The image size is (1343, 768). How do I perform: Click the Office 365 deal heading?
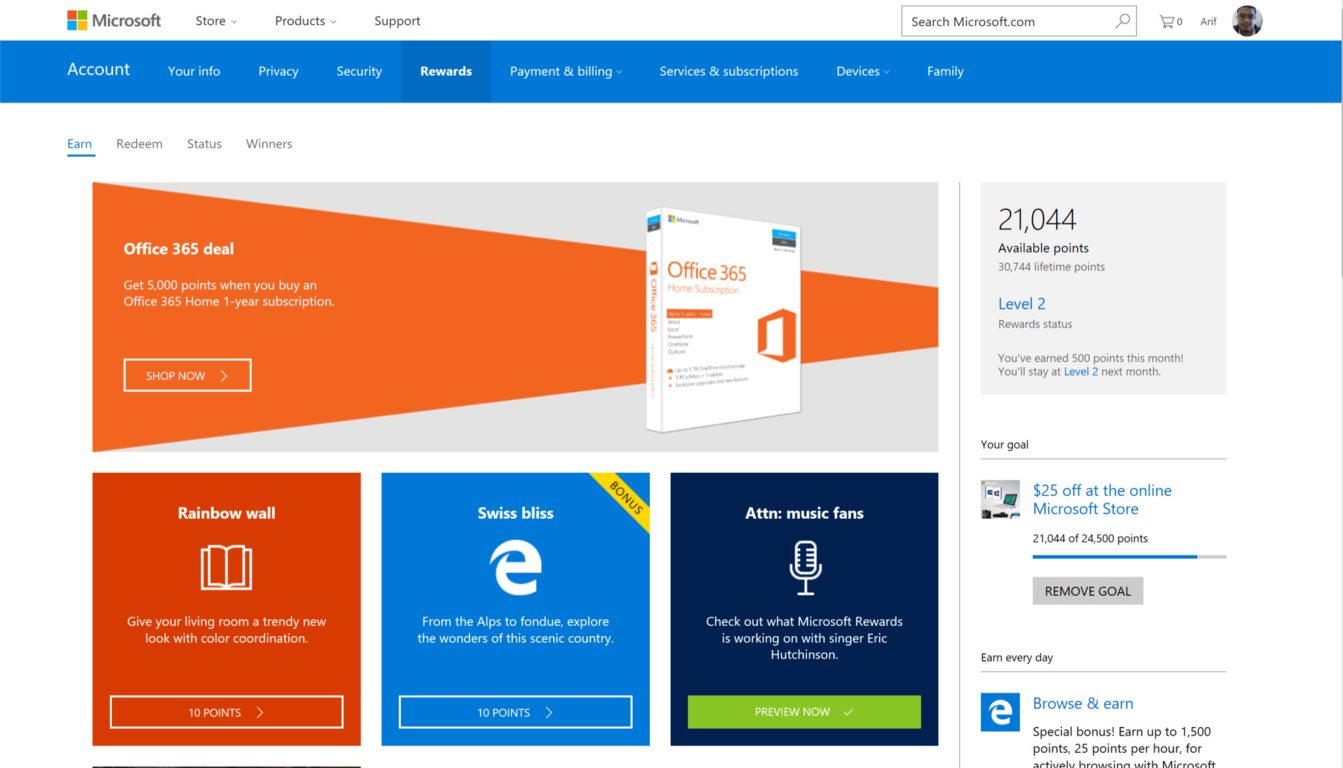(x=179, y=249)
